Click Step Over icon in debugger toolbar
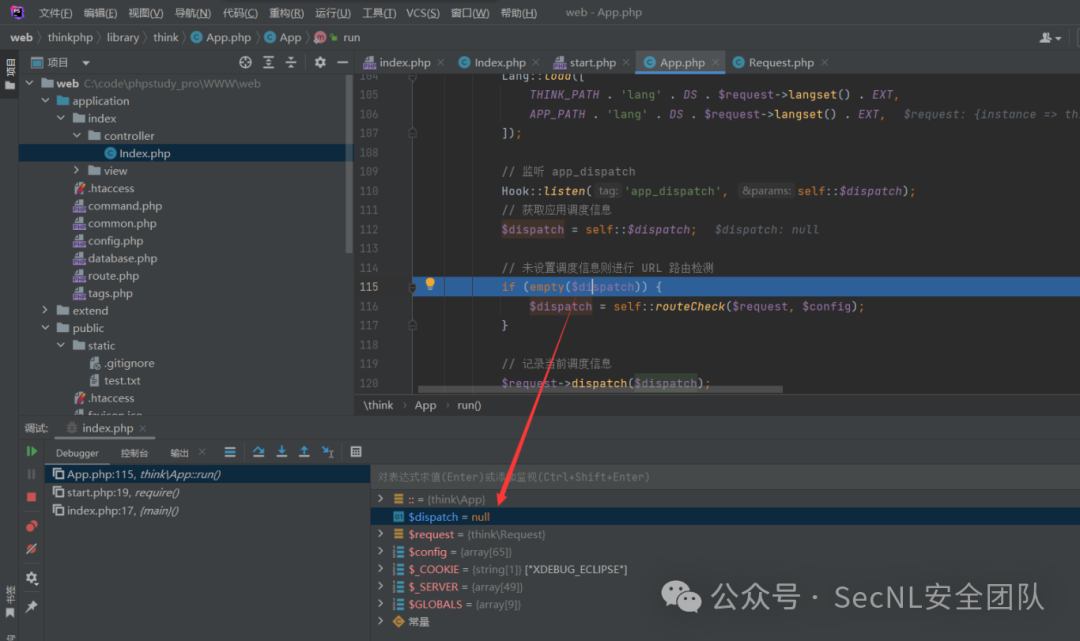Screen dimensions: 1080x641 pyautogui.click(x=258, y=452)
